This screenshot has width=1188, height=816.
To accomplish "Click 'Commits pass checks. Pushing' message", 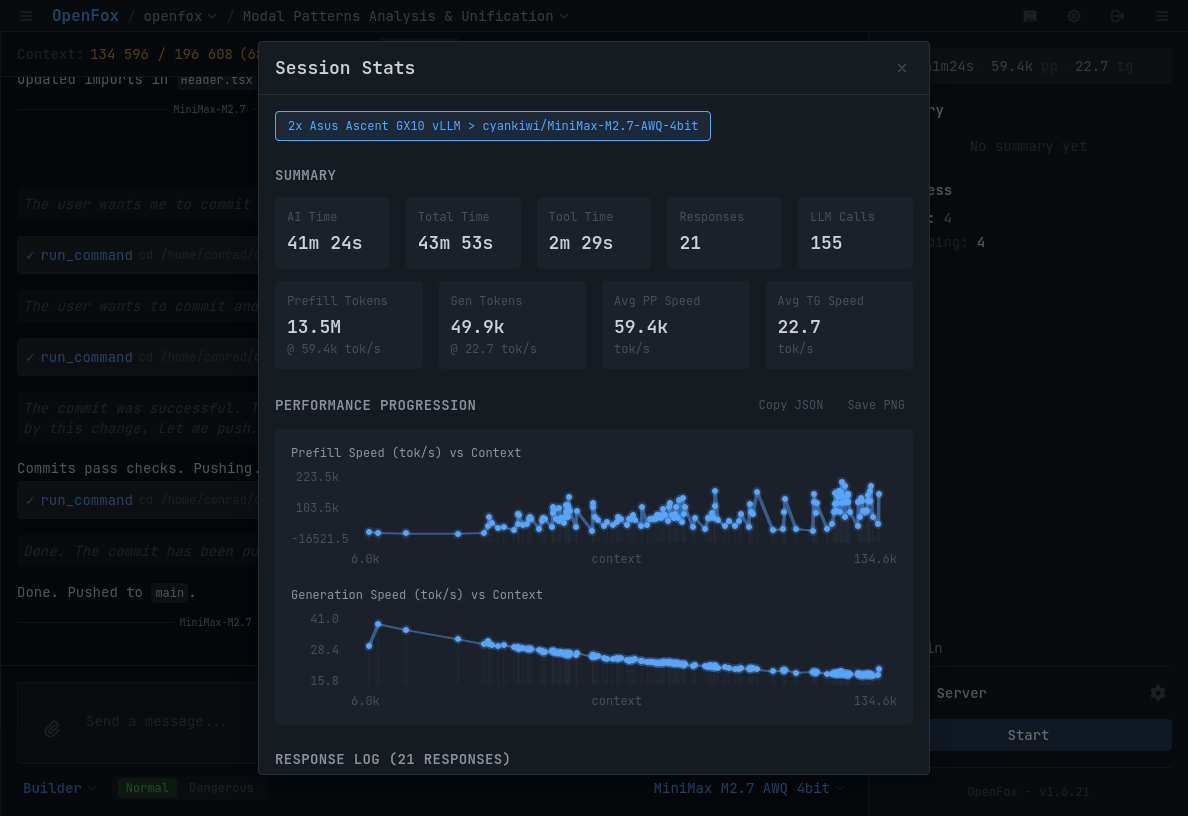I will click(138, 468).
